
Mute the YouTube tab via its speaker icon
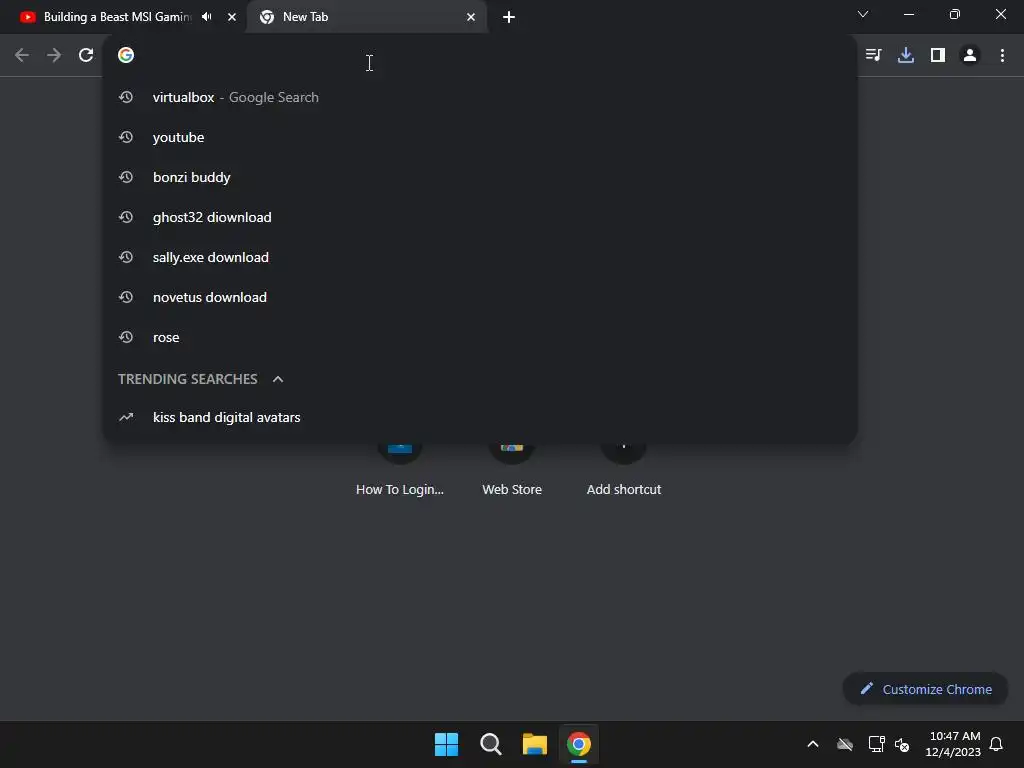point(207,17)
